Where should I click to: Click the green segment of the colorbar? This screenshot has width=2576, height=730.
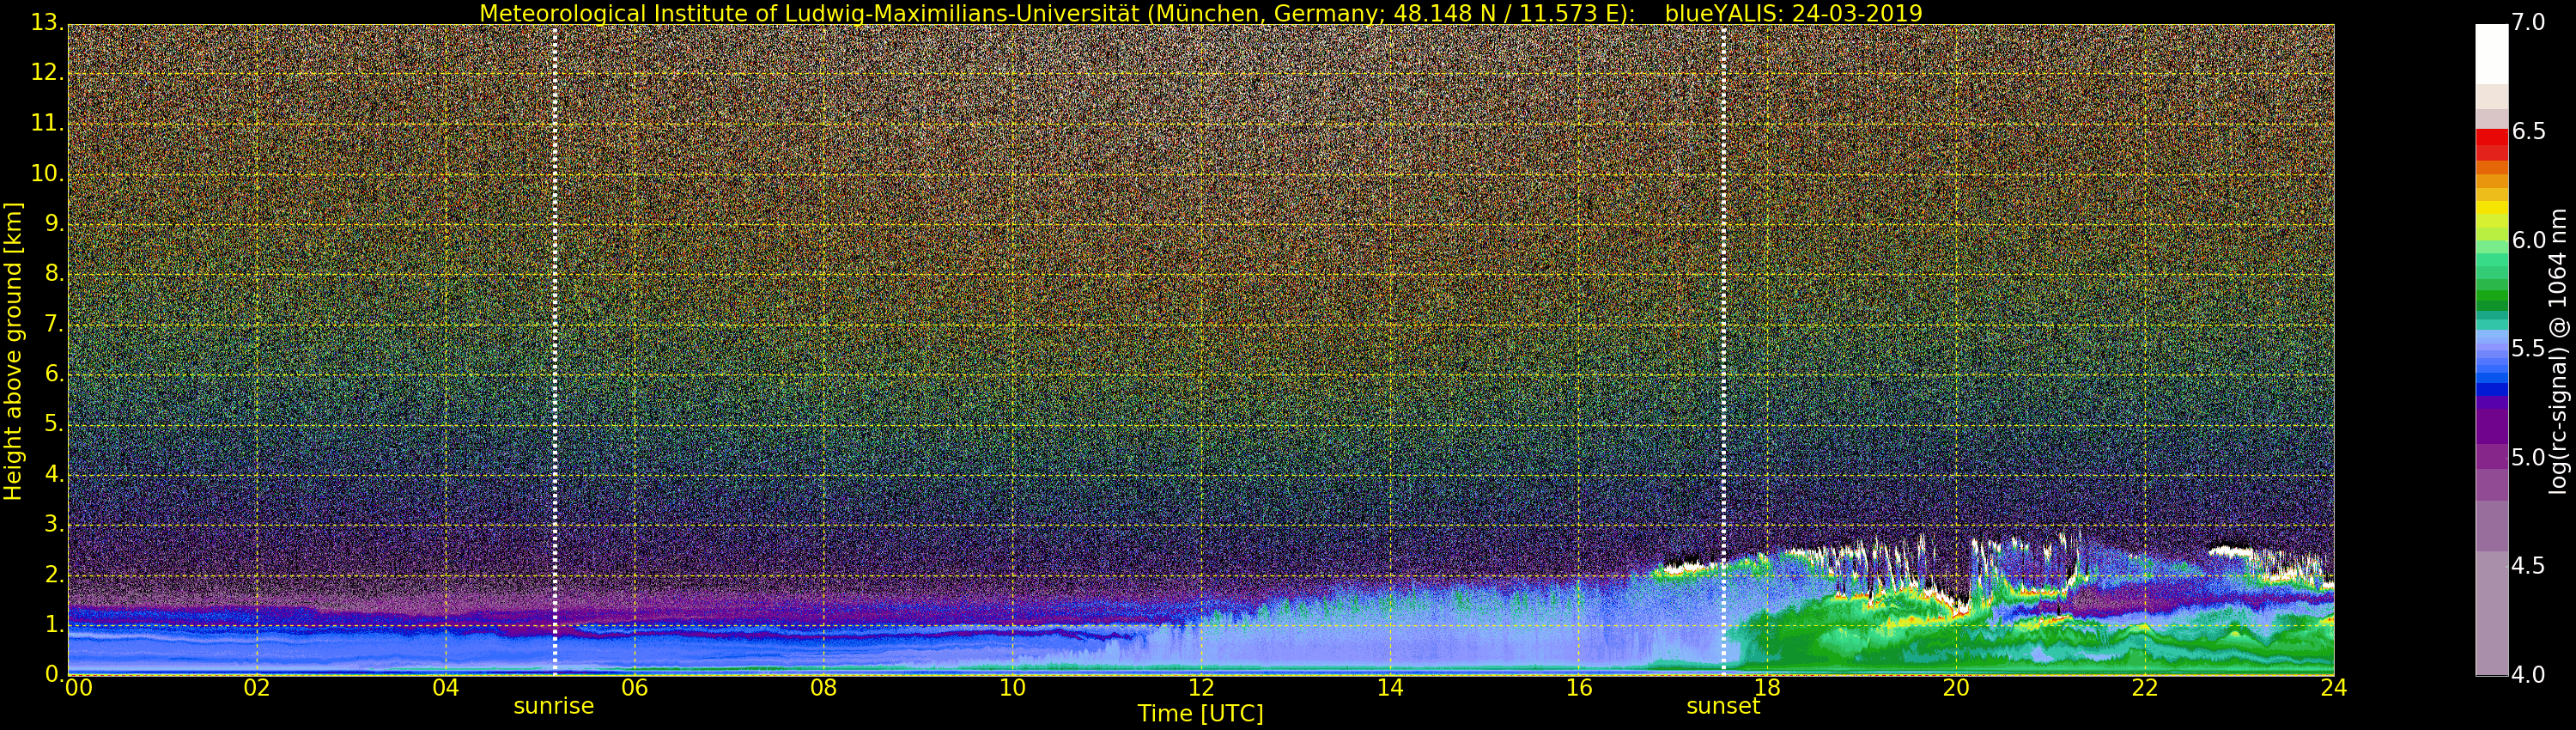point(2491,295)
